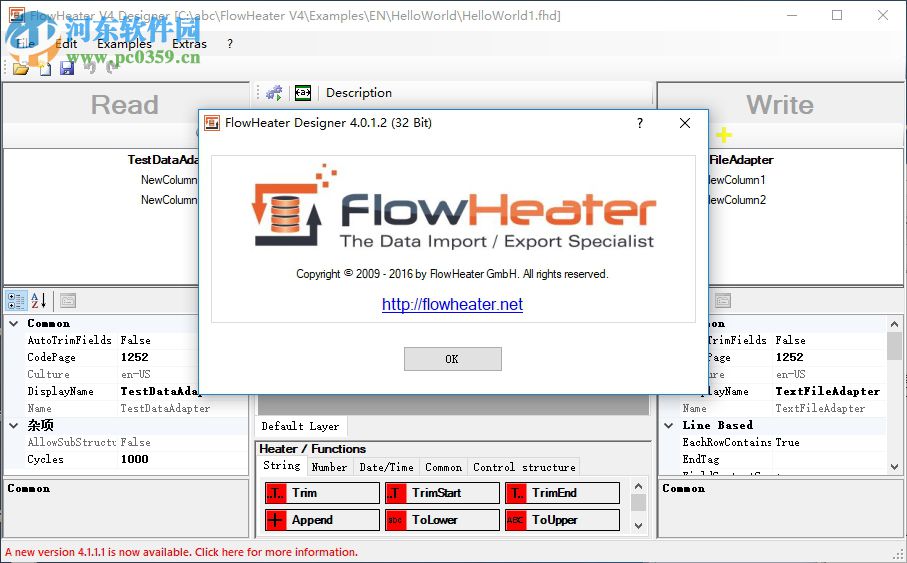907x563 pixels.
Task: Click scroll down arrow in Heater functions list
Action: point(638,526)
